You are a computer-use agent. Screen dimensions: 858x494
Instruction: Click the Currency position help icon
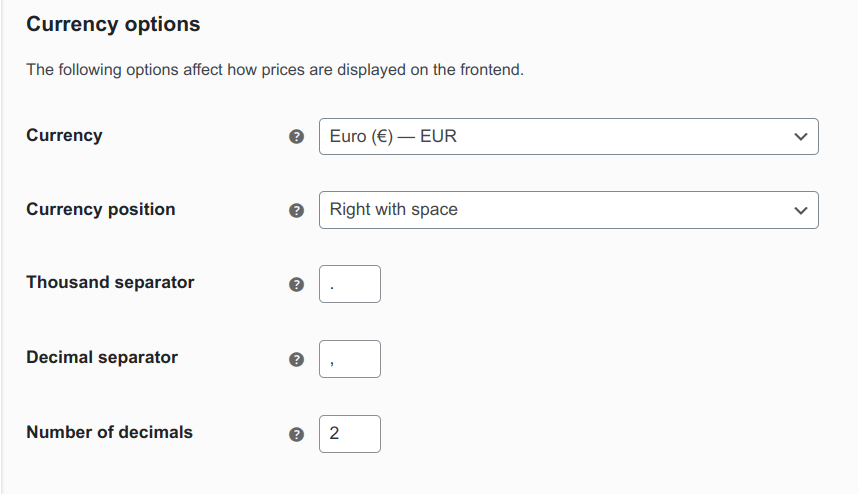[296, 211]
